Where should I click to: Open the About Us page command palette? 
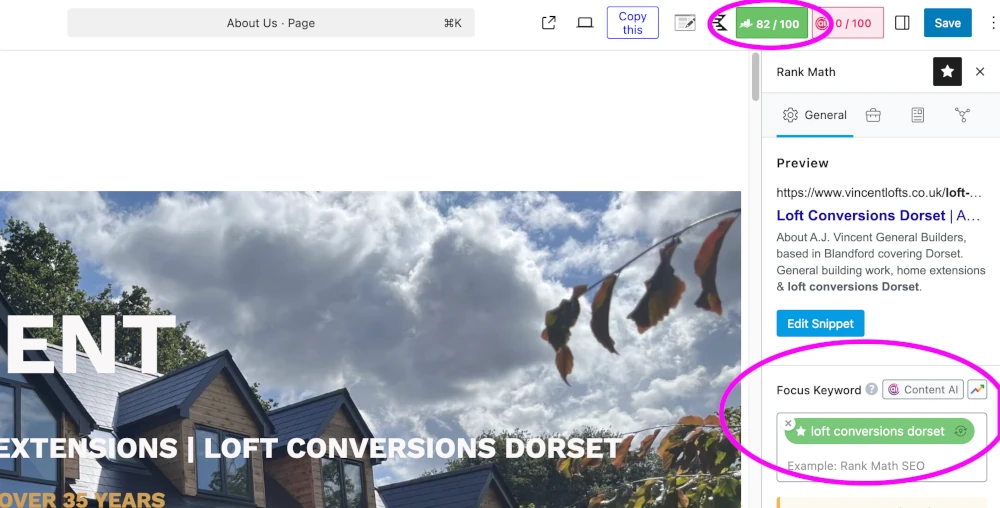click(271, 23)
